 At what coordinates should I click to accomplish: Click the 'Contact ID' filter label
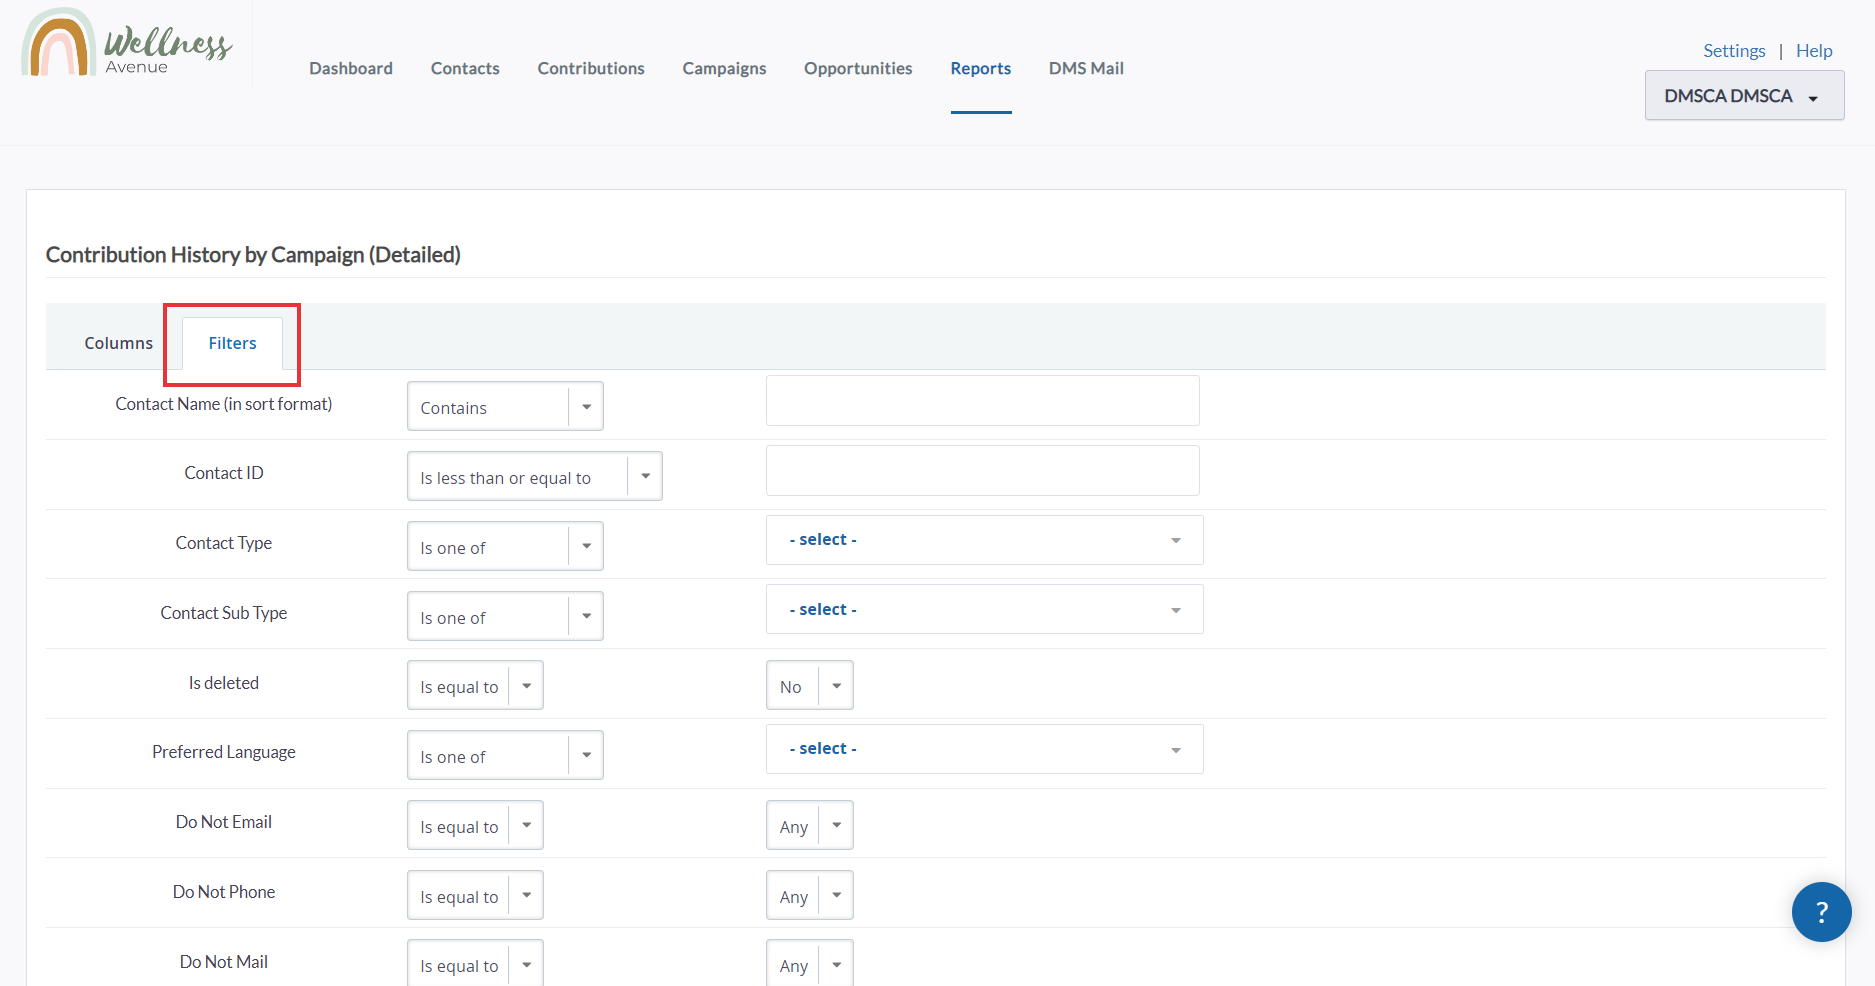tap(224, 473)
